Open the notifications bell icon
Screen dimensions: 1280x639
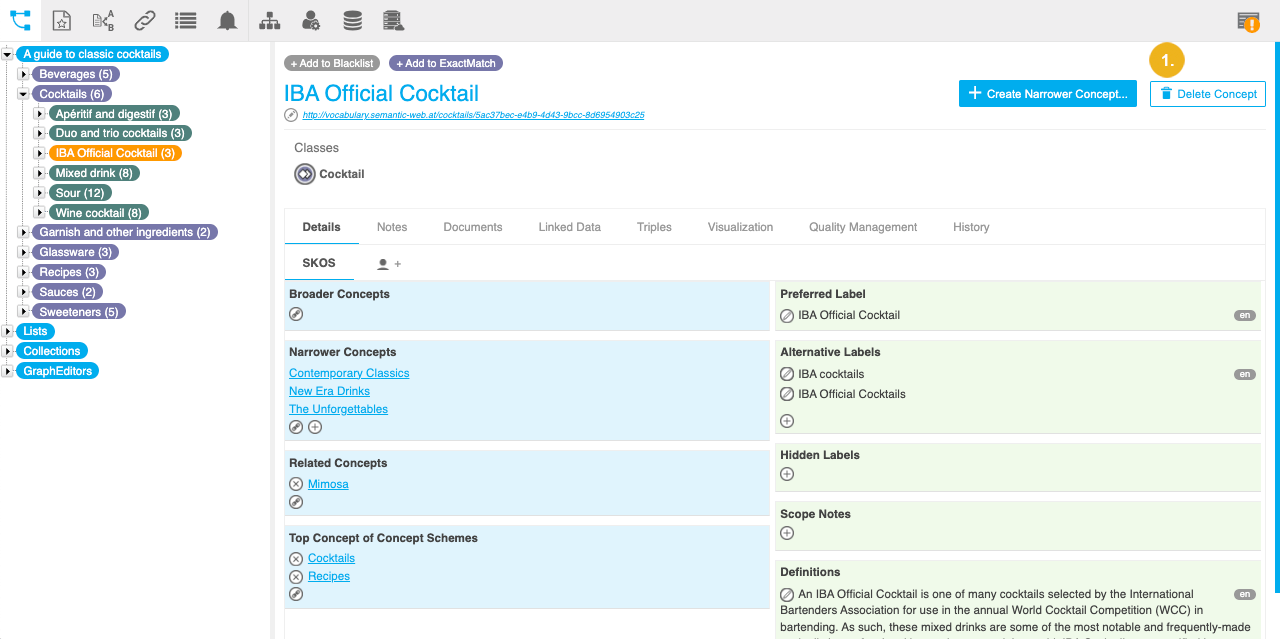pyautogui.click(x=228, y=20)
